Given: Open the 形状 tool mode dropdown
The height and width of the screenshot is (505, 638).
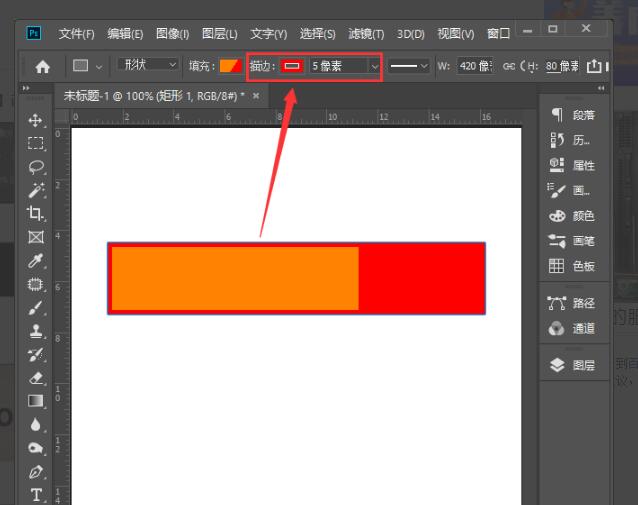Looking at the screenshot, I should pyautogui.click(x=147, y=65).
